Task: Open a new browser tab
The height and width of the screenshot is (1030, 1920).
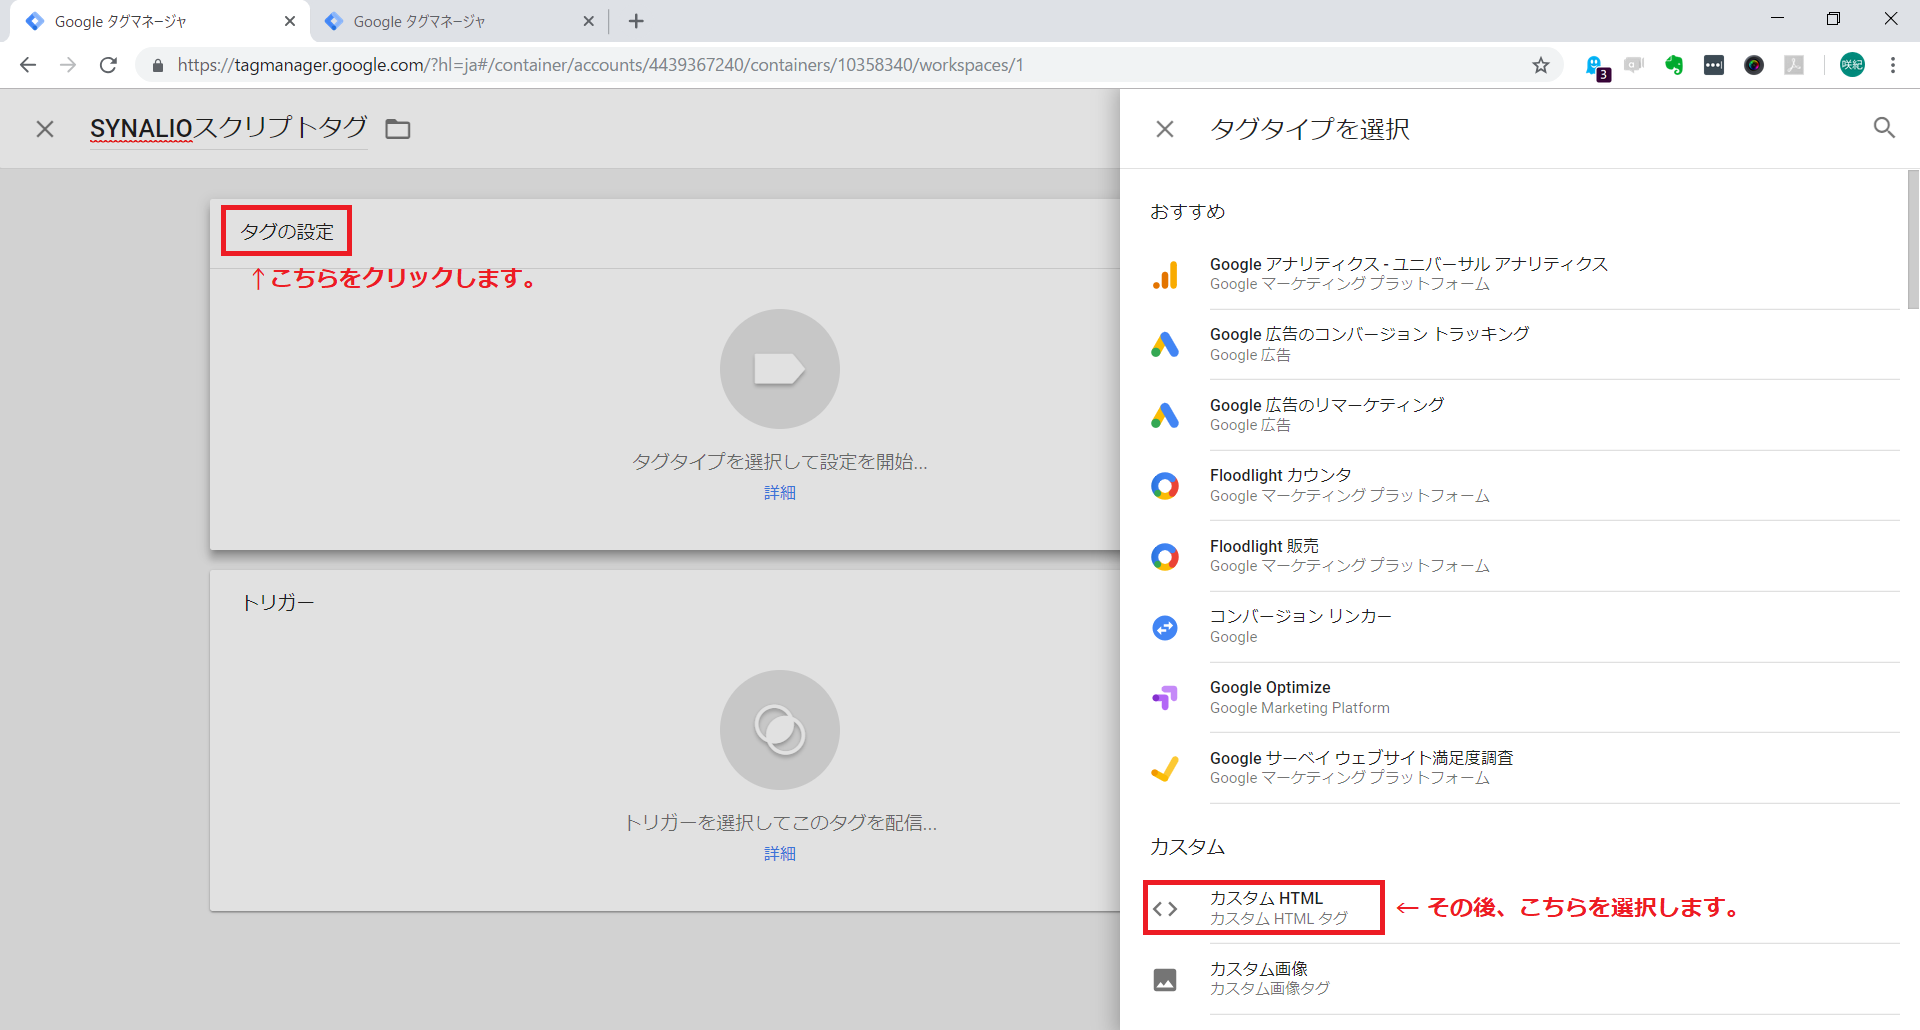Action: pyautogui.click(x=636, y=21)
